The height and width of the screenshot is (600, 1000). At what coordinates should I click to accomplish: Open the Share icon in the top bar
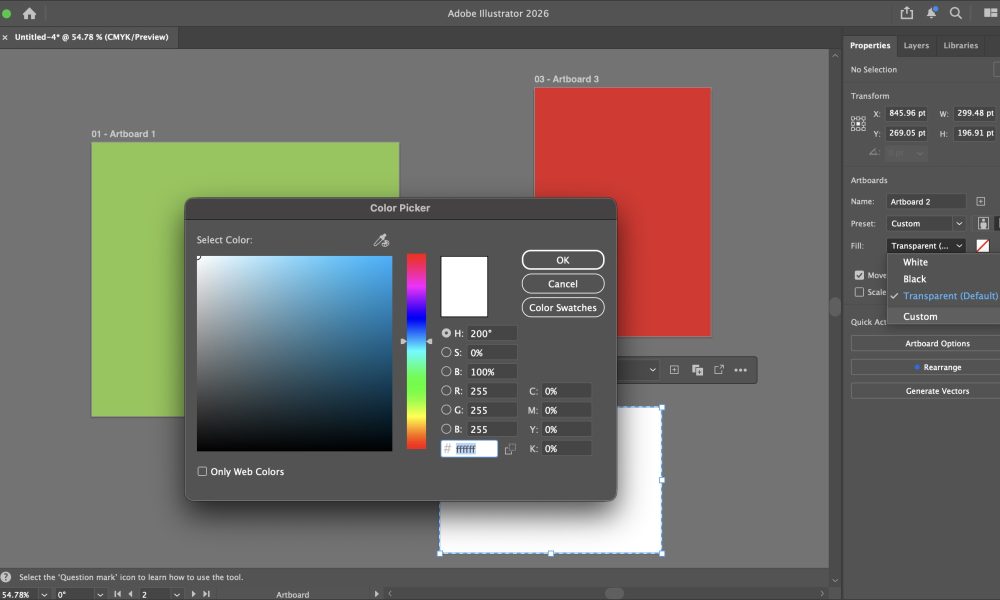906,13
